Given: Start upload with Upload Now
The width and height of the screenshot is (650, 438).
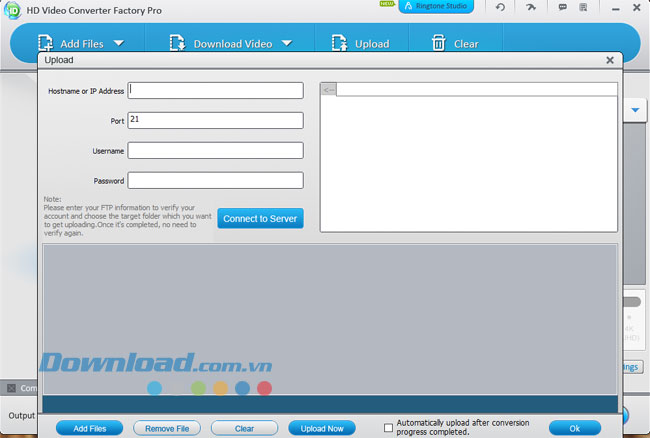Looking at the screenshot, I should [322, 428].
